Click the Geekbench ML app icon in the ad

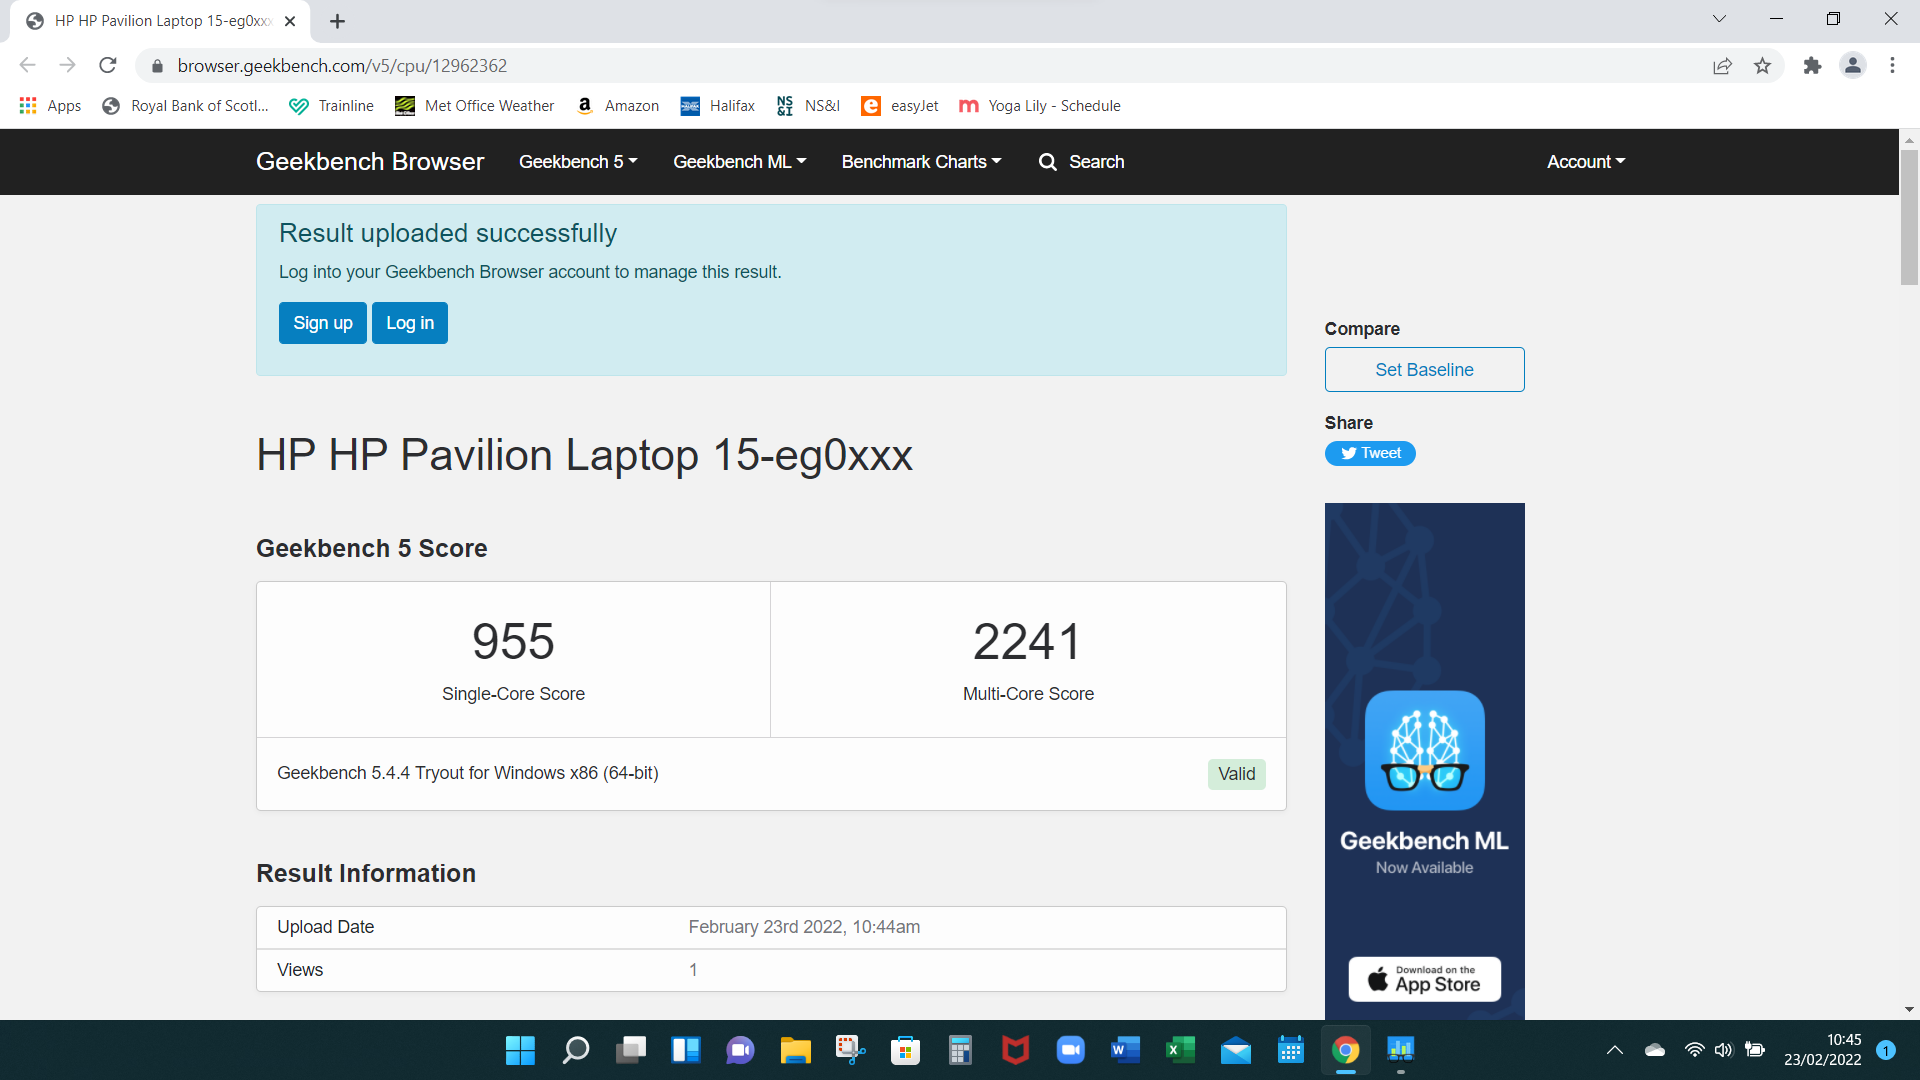[1424, 750]
